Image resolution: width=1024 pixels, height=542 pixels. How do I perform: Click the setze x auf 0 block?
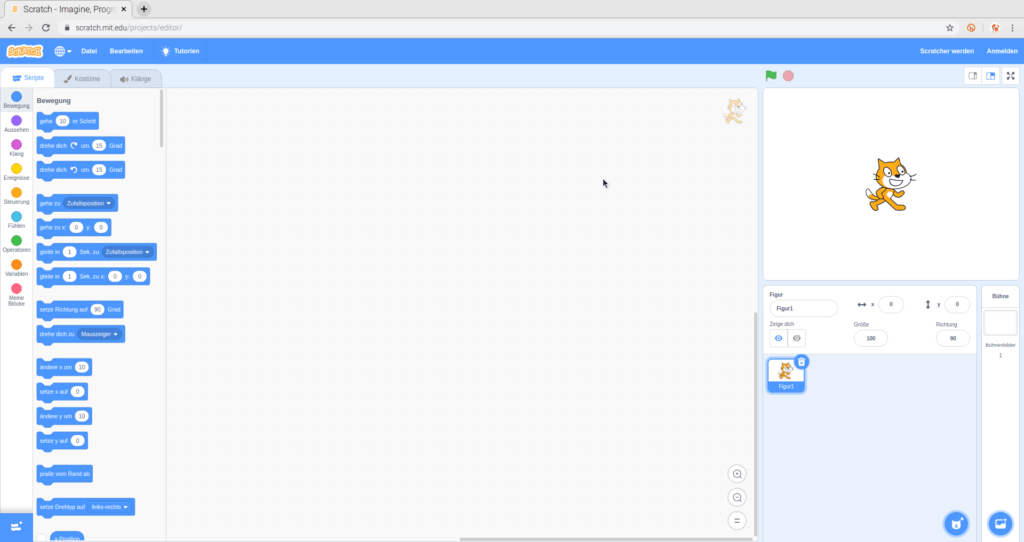(x=62, y=392)
